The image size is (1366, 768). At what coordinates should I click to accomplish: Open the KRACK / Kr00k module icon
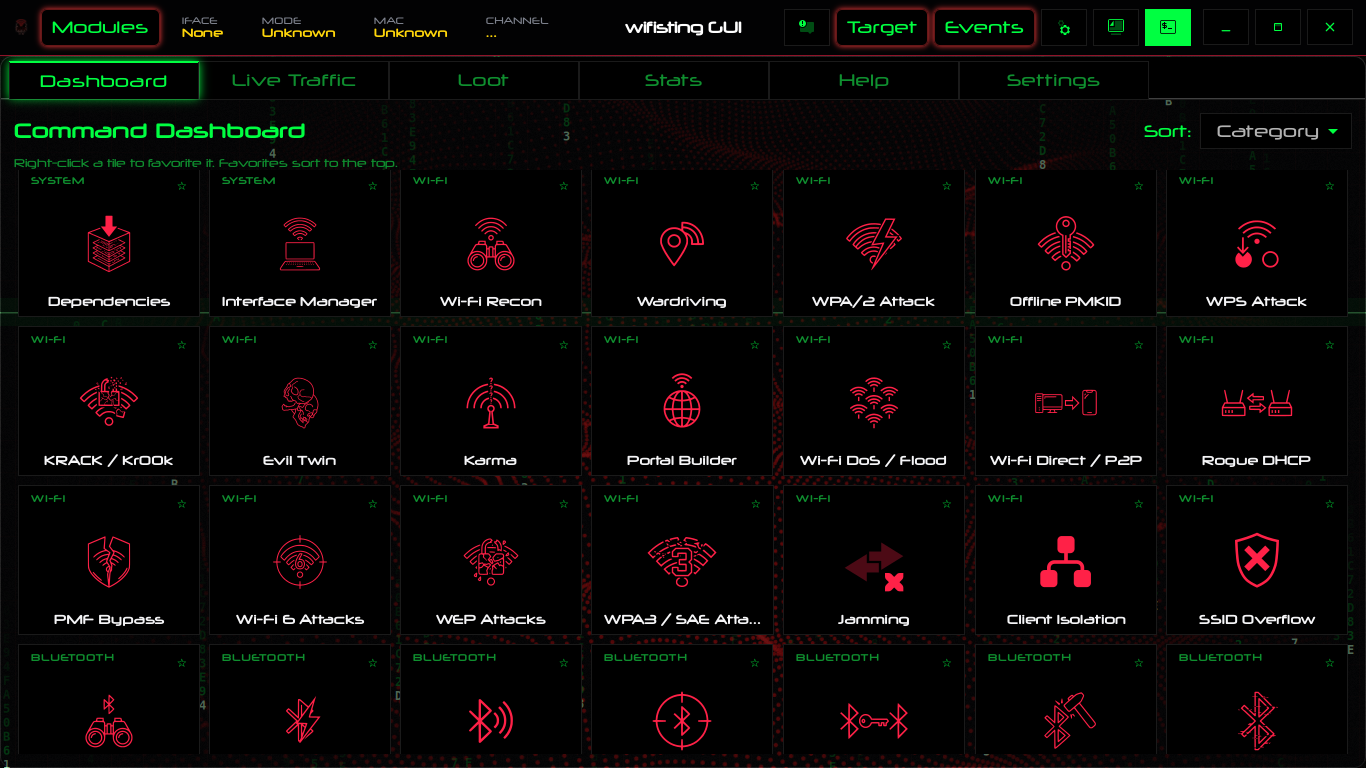click(x=109, y=403)
